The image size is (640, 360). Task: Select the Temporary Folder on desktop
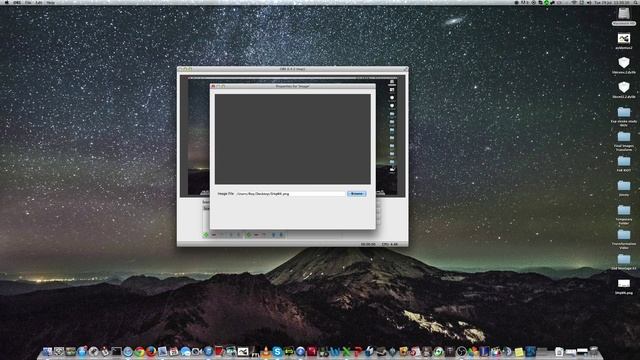[624, 210]
